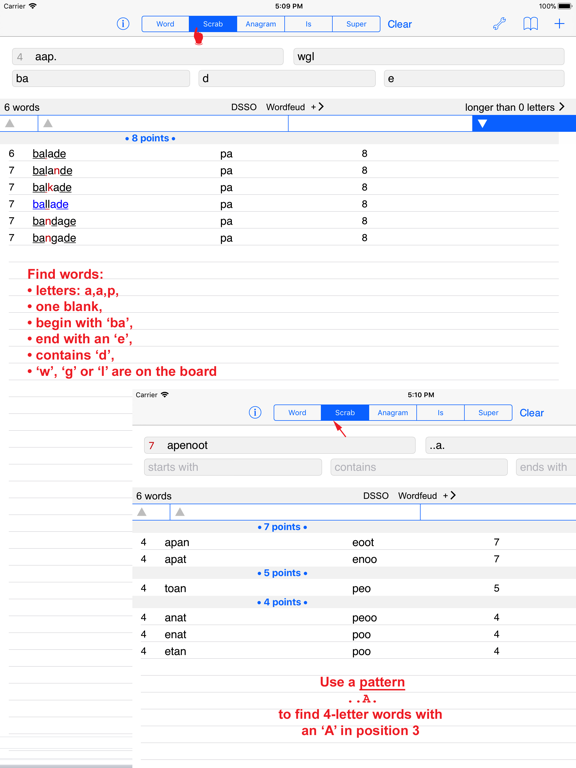
Task: Open the wrench settings icon
Action: [x=499, y=24]
